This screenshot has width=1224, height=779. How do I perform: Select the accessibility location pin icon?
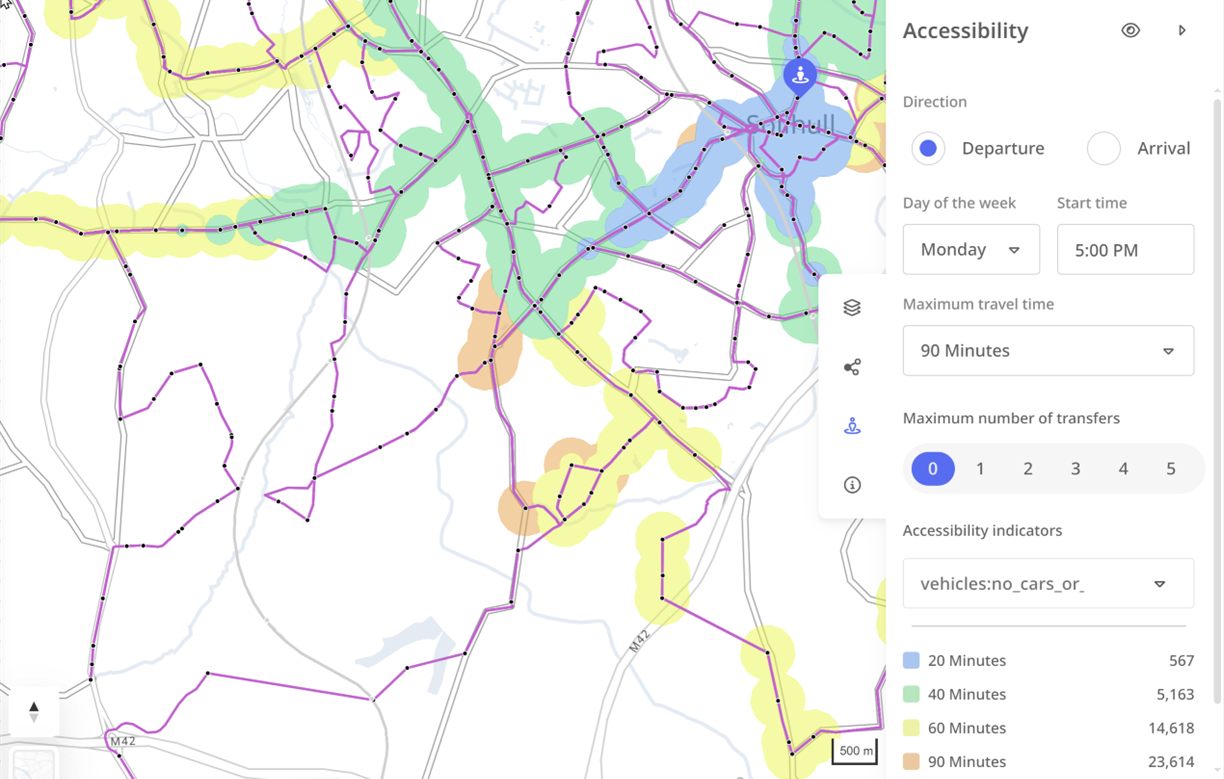click(852, 424)
